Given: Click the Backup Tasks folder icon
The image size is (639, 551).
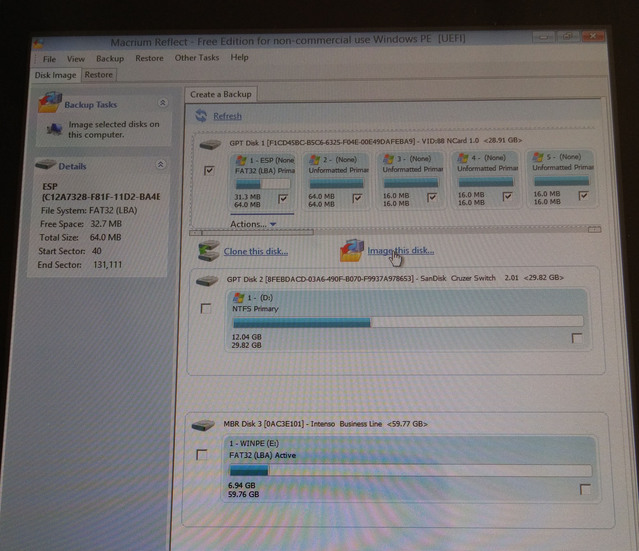Looking at the screenshot, I should coord(50,102).
